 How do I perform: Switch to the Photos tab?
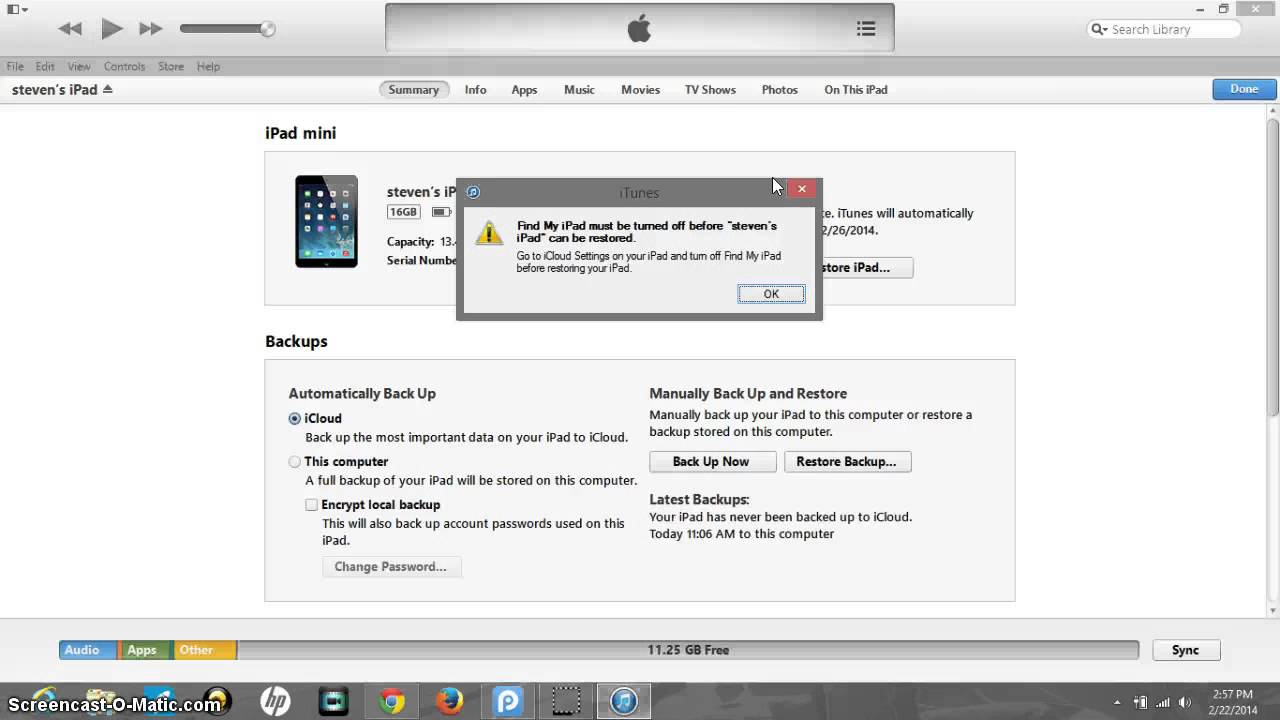pos(779,89)
